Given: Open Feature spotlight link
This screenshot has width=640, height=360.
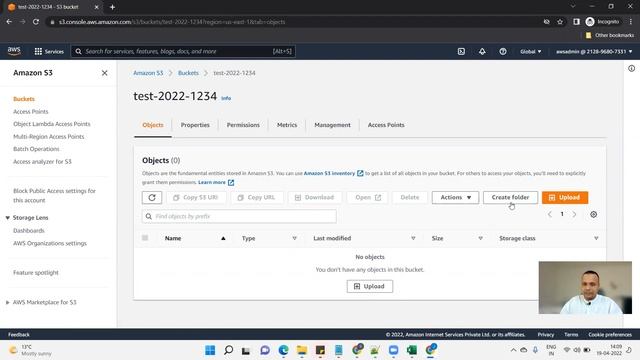Looking at the screenshot, I should pos(36,273).
